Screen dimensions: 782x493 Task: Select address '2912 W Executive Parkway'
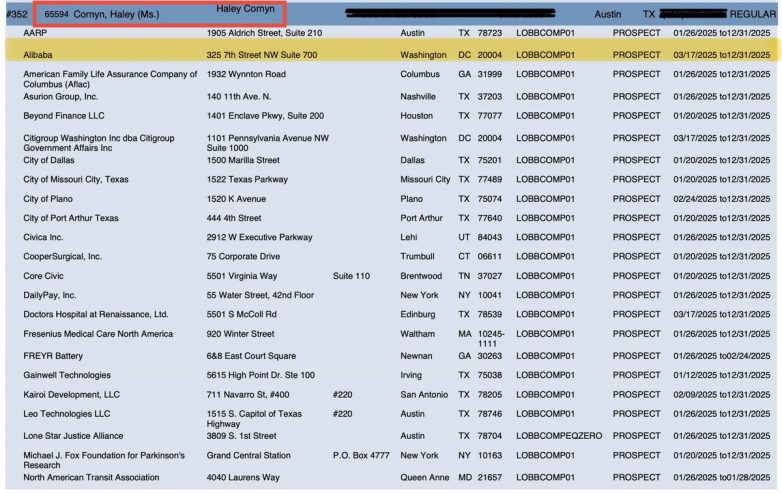coord(259,237)
